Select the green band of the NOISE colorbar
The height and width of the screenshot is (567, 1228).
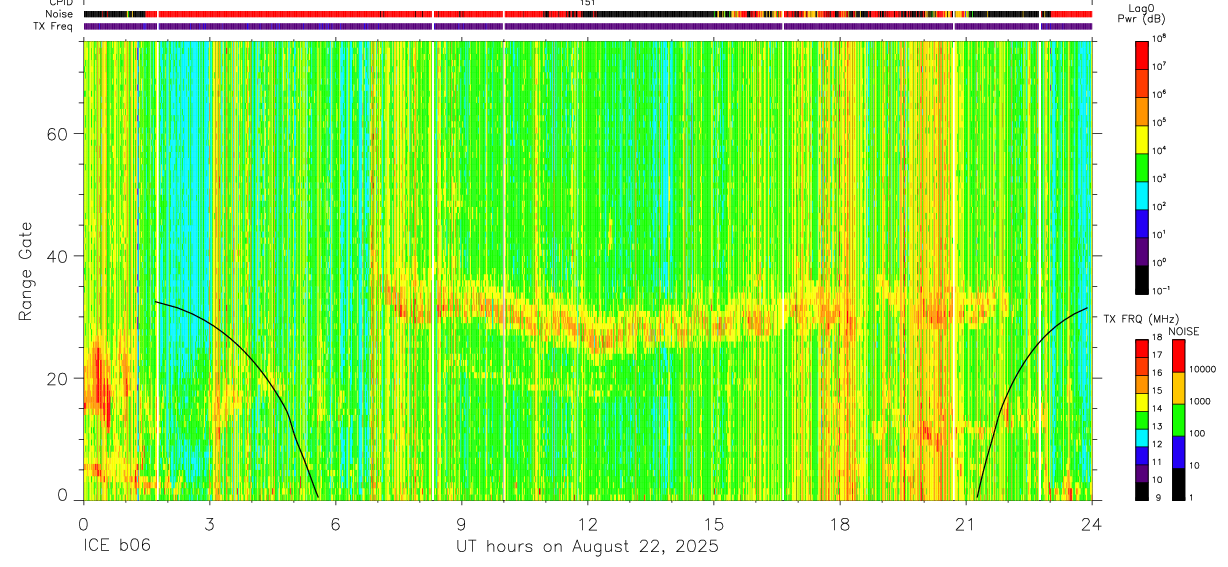click(1179, 420)
